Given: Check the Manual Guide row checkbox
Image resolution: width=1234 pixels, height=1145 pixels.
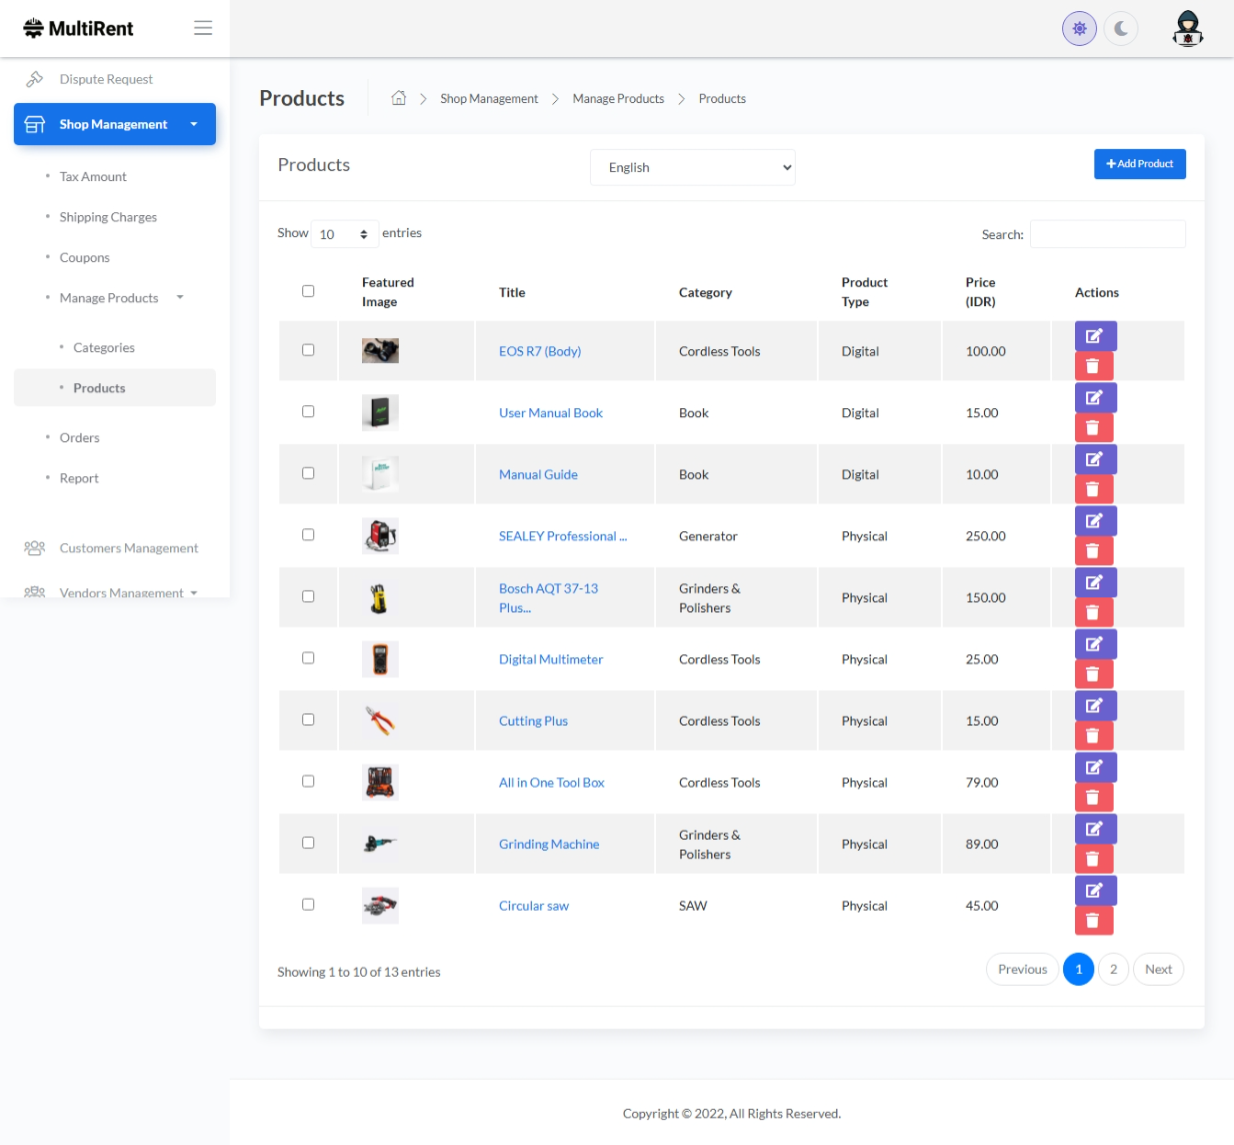Looking at the screenshot, I should tap(308, 473).
